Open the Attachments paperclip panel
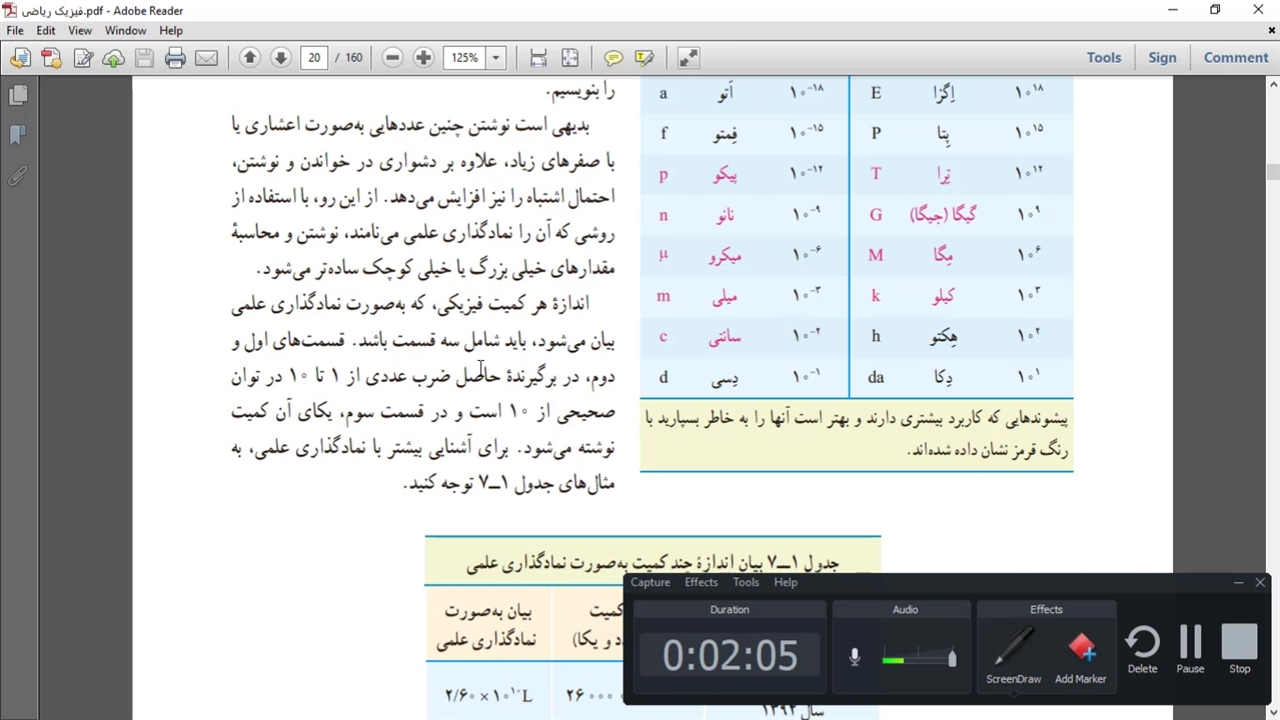1280x720 pixels. (x=18, y=177)
